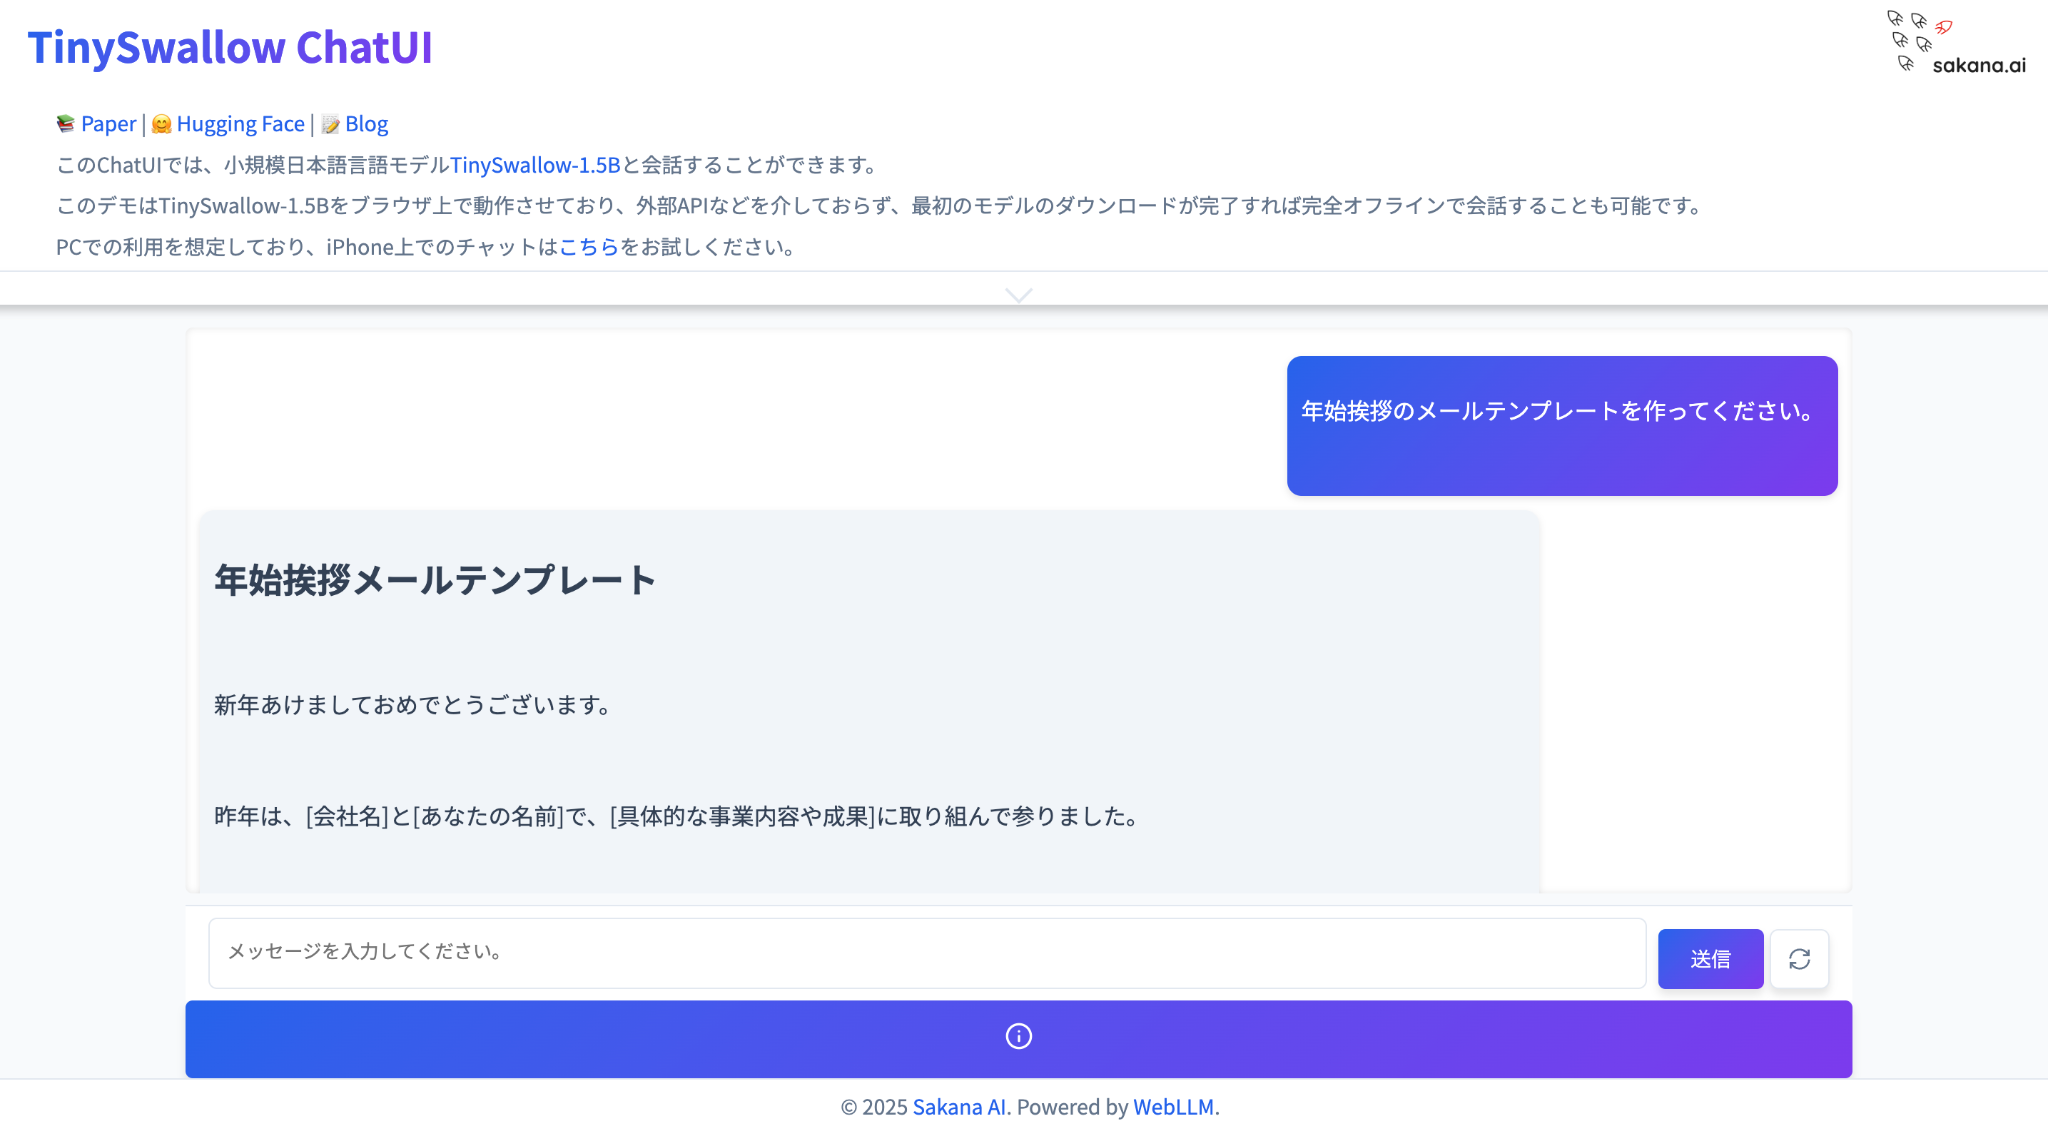The width and height of the screenshot is (2048, 1129).
Task: Reset the chat with the refresh icon
Action: 1799,959
